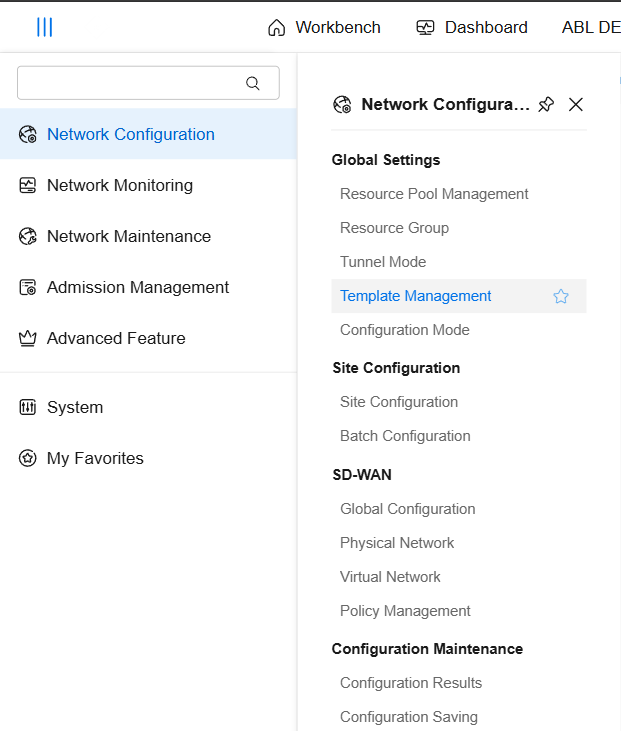Select Configuration Results entry
The width and height of the screenshot is (621, 731).
coord(411,683)
